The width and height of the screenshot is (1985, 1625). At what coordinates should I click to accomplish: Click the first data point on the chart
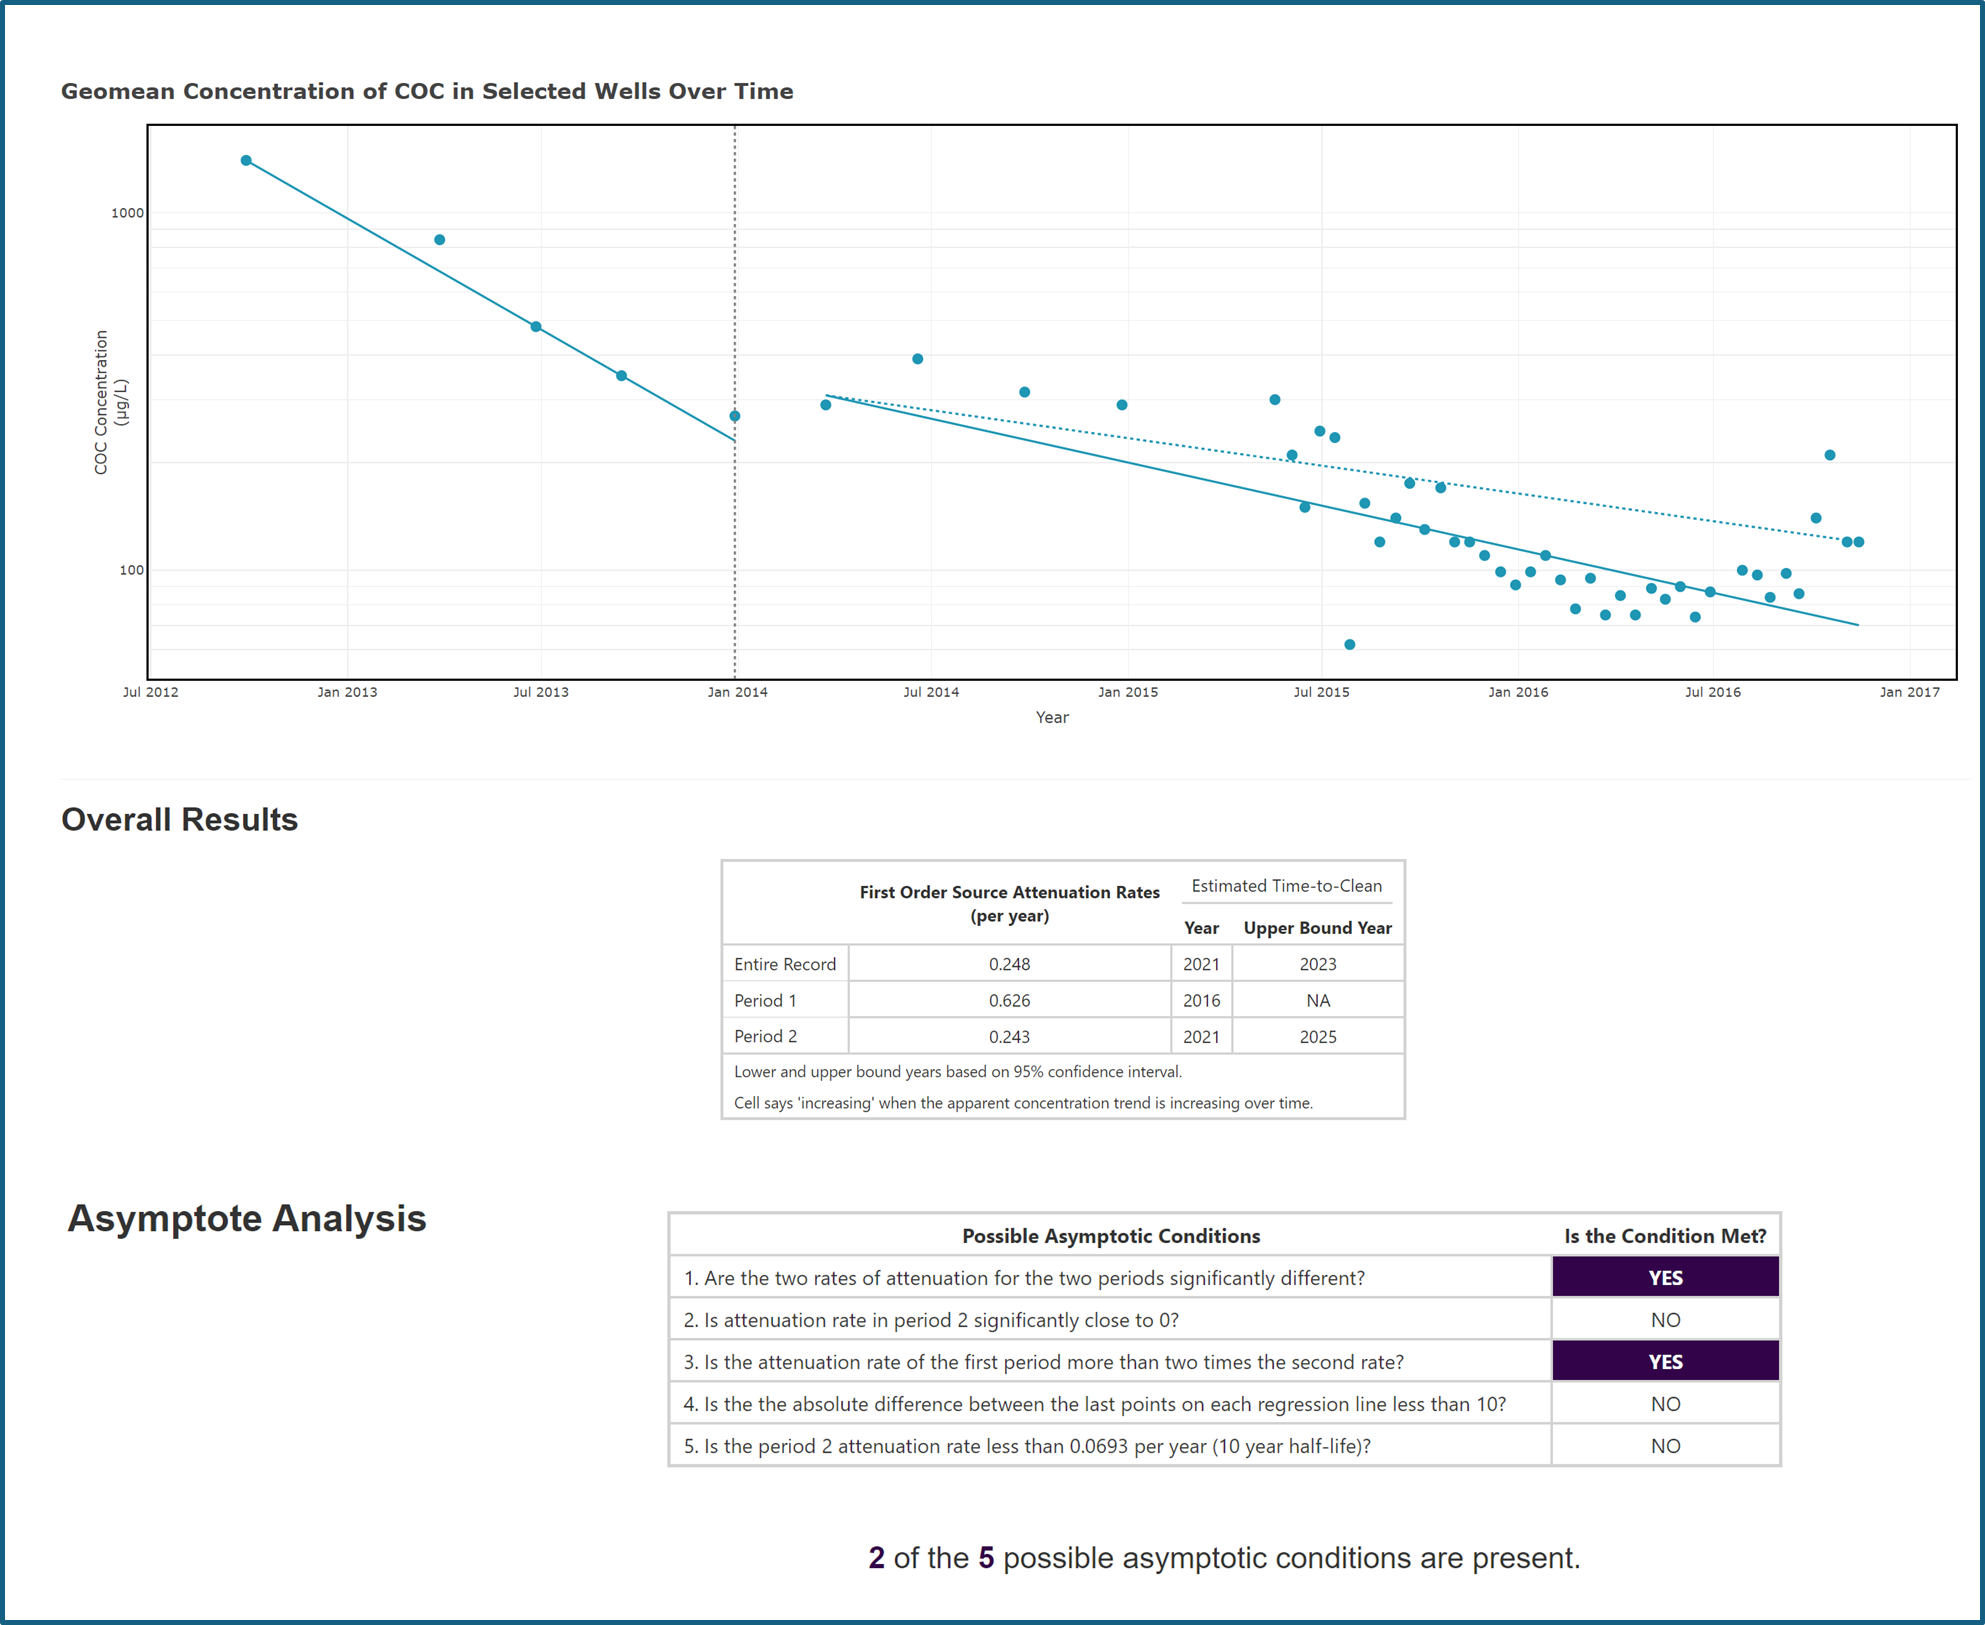(x=246, y=161)
